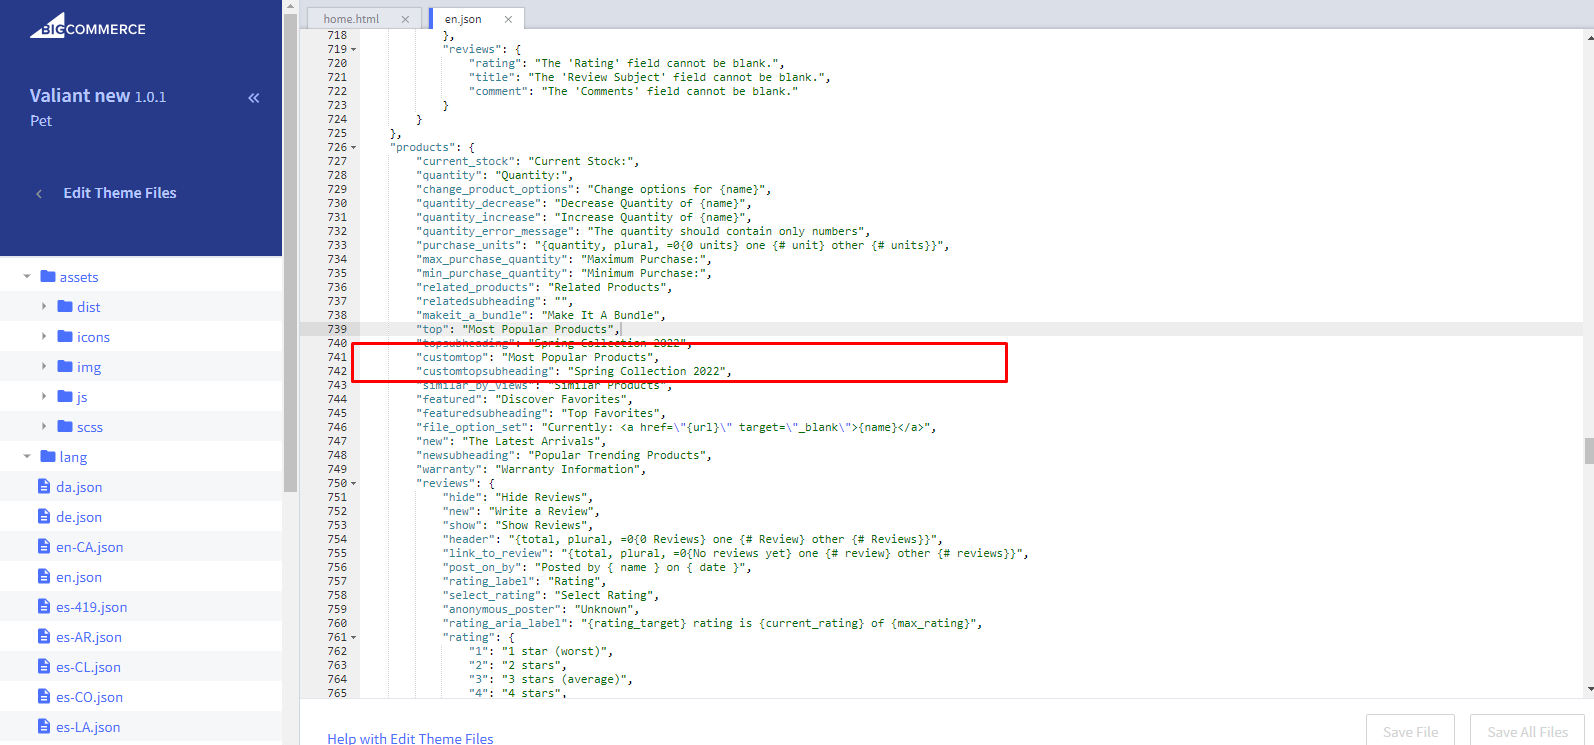Screen dimensions: 1594x745
Task: Click the es-AR.json file icon
Action: [x=44, y=637]
